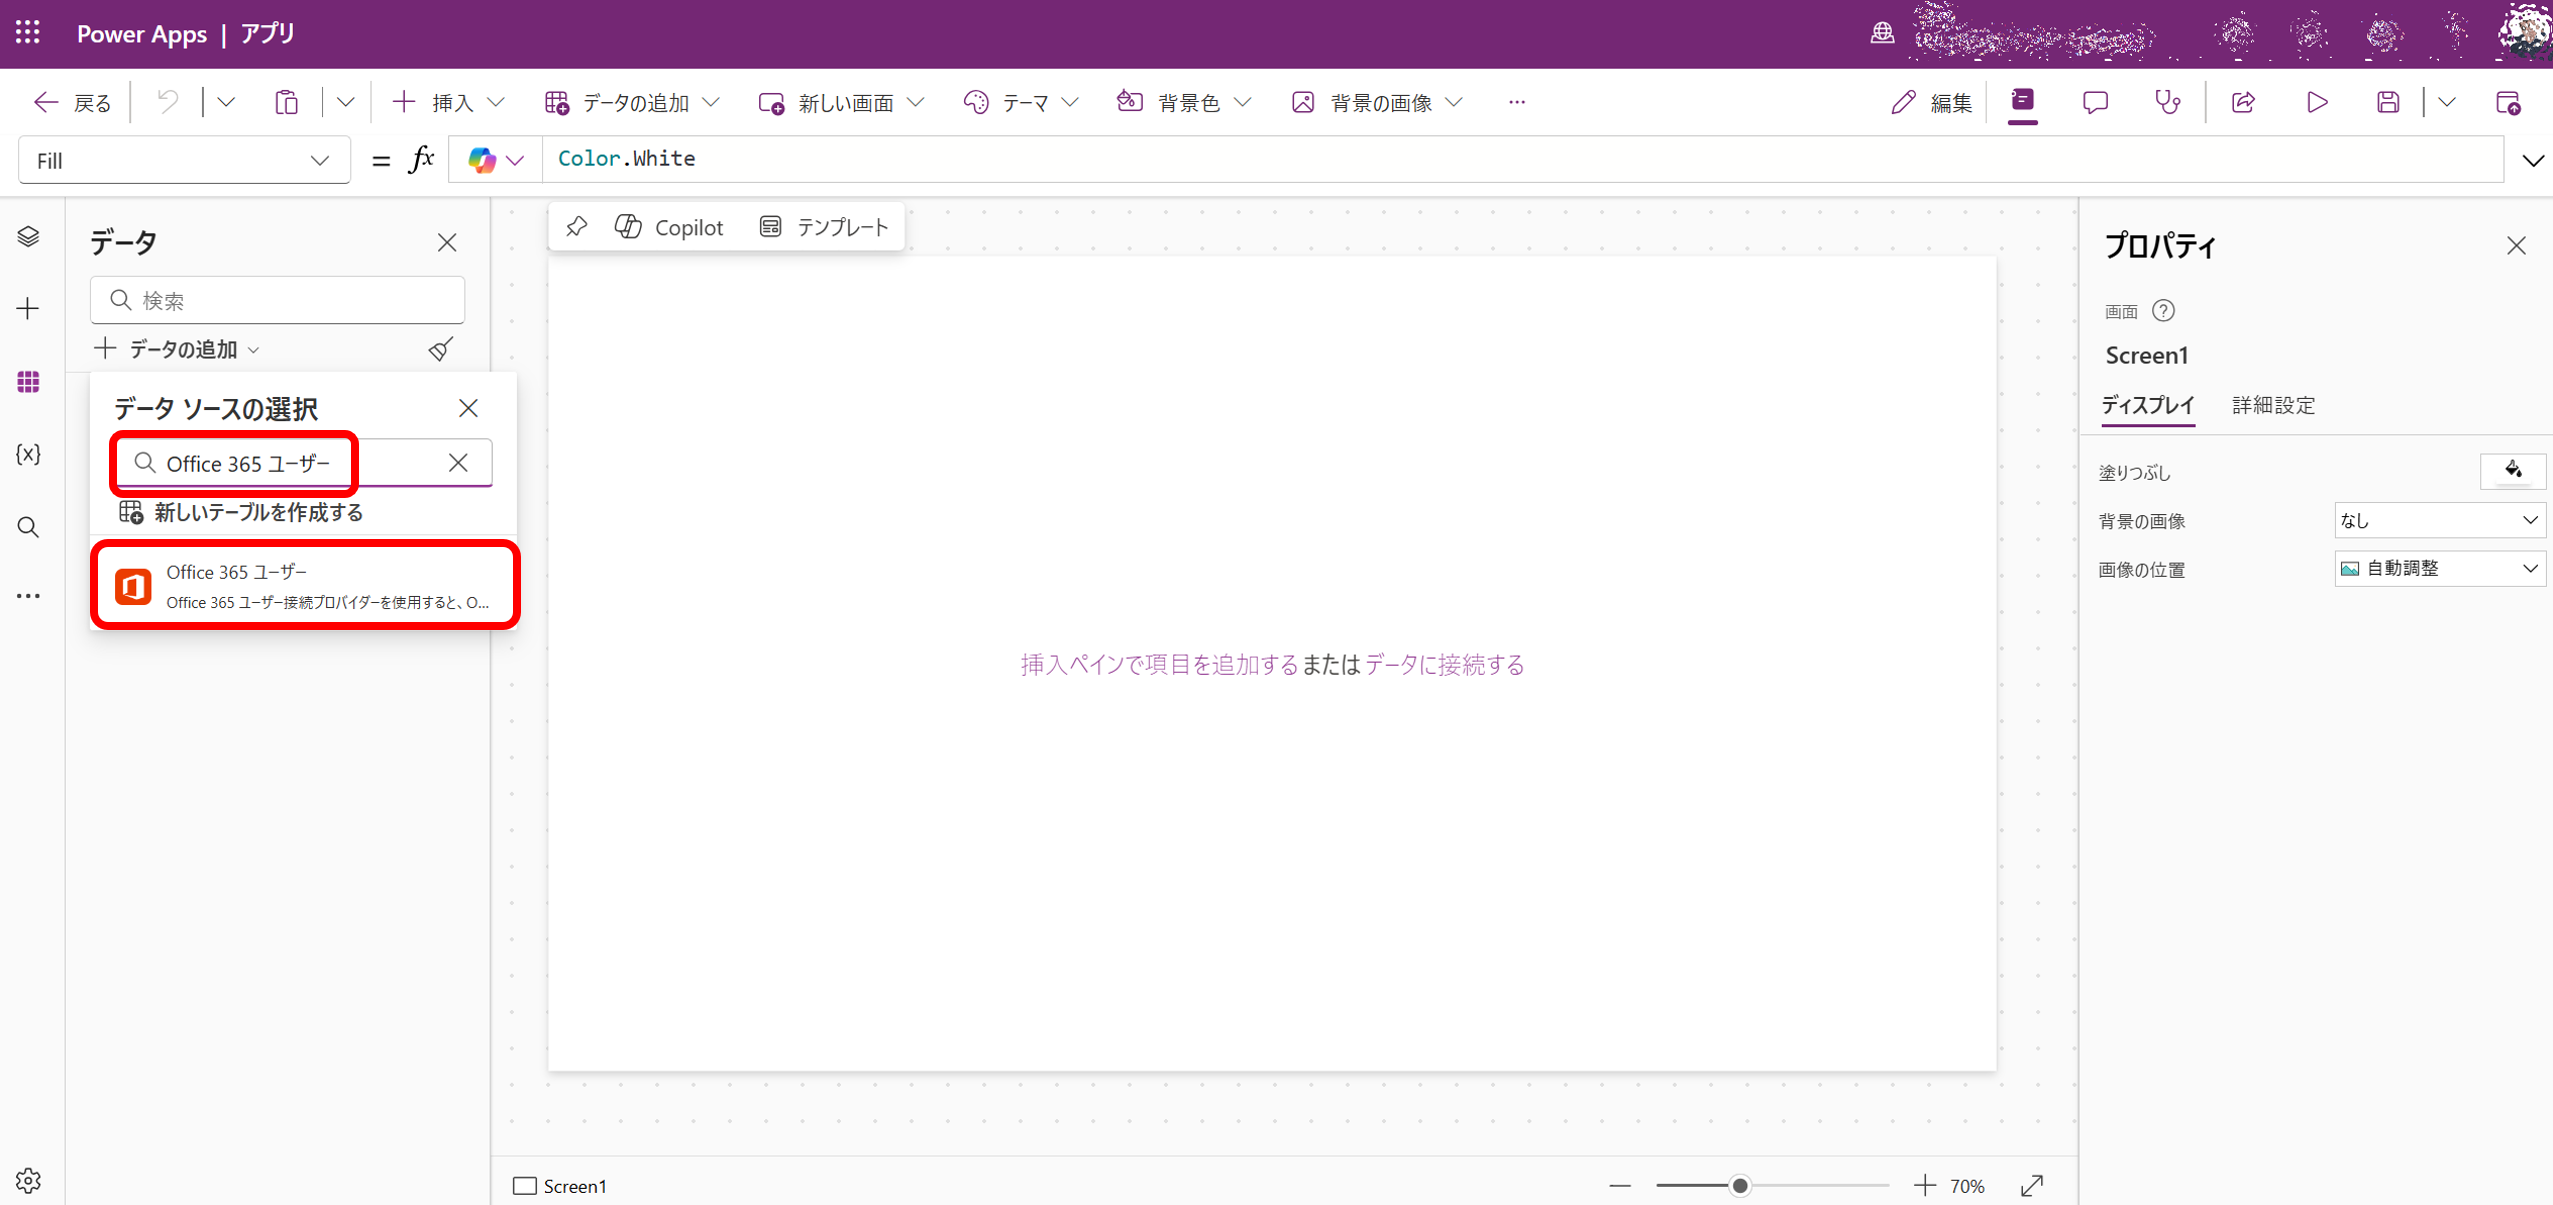Click the preview play icon
The height and width of the screenshot is (1205, 2553).
point(2317,102)
